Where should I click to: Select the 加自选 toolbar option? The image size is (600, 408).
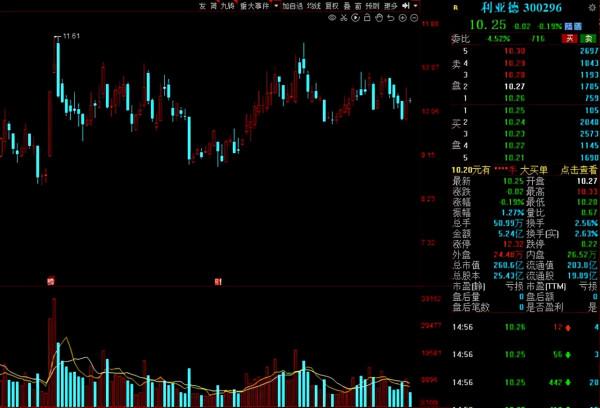292,6
